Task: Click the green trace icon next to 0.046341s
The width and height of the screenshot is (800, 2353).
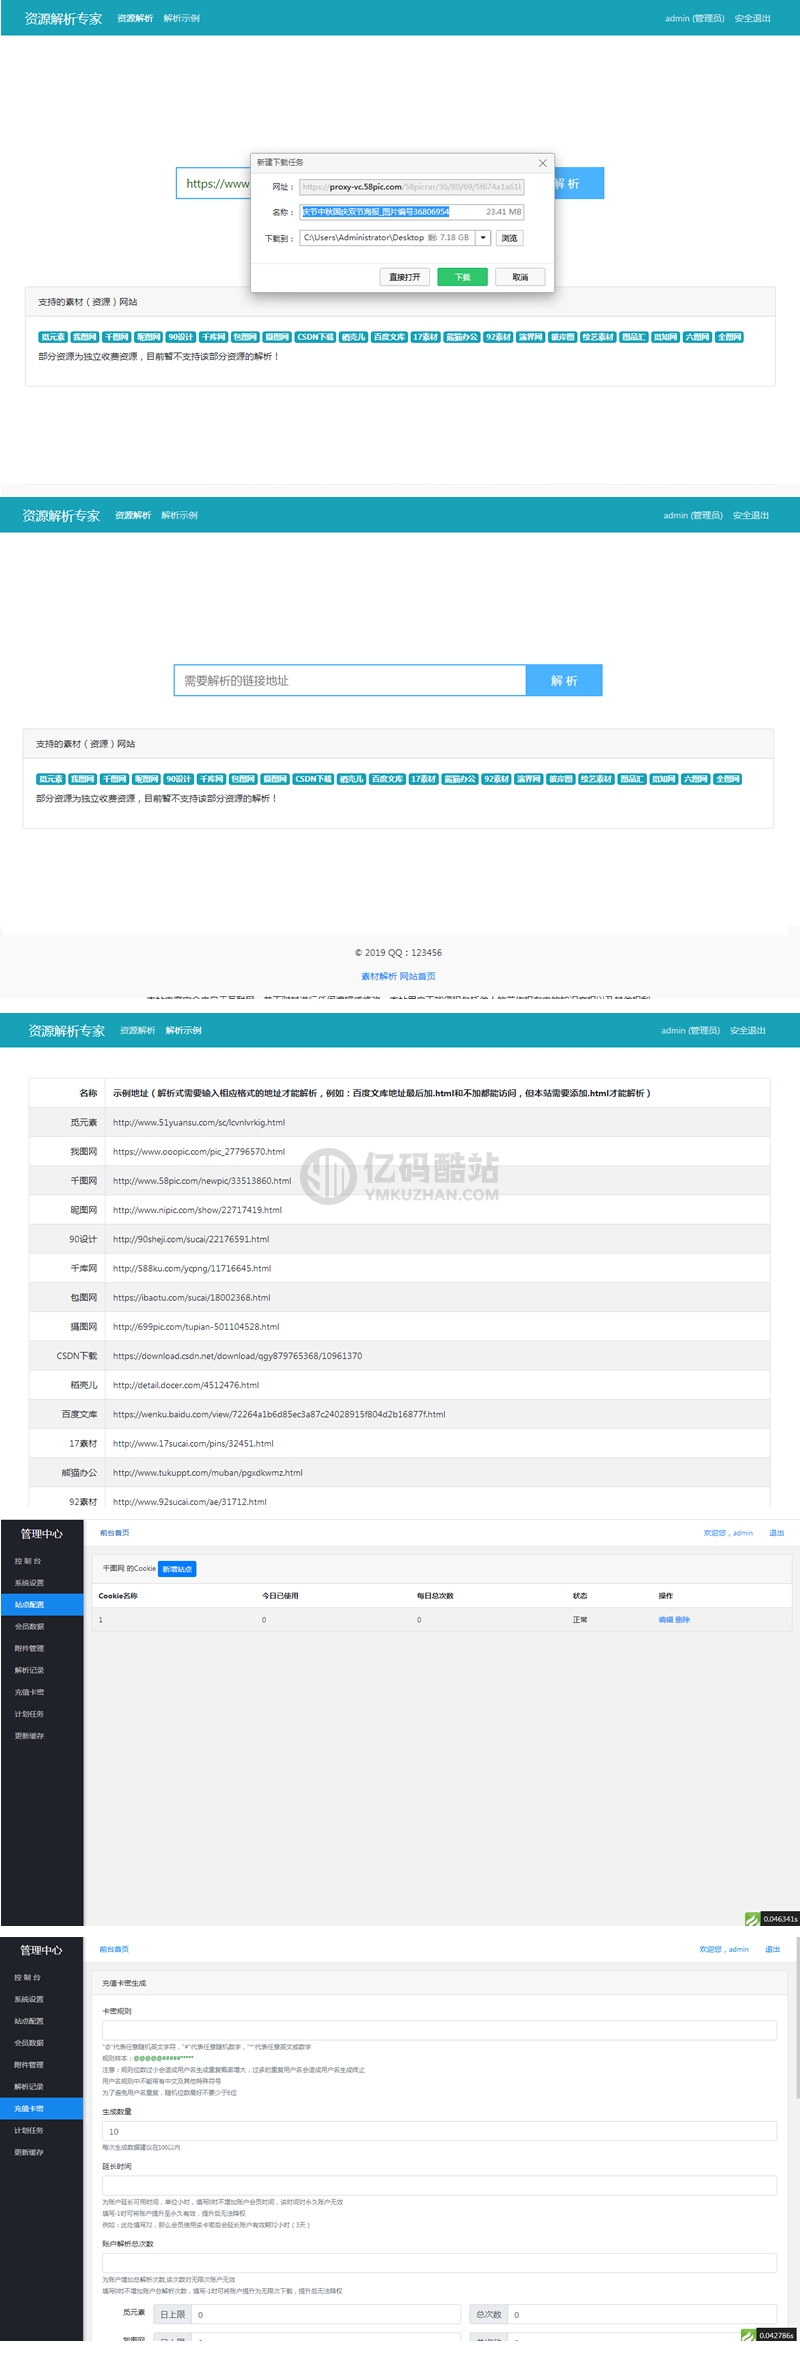Action: click(751, 1919)
